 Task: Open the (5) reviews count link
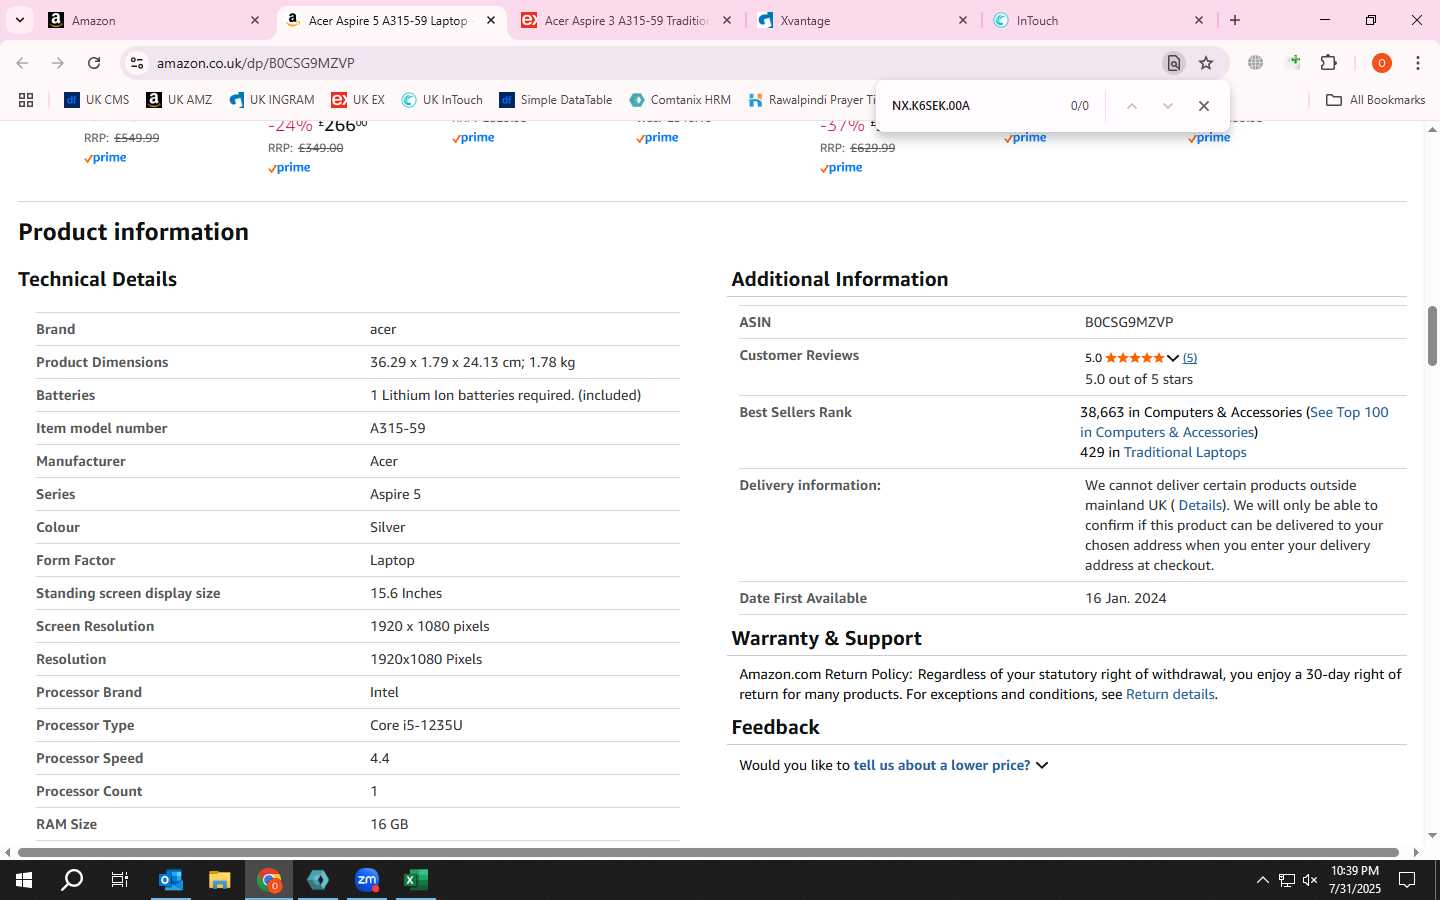click(x=1190, y=358)
